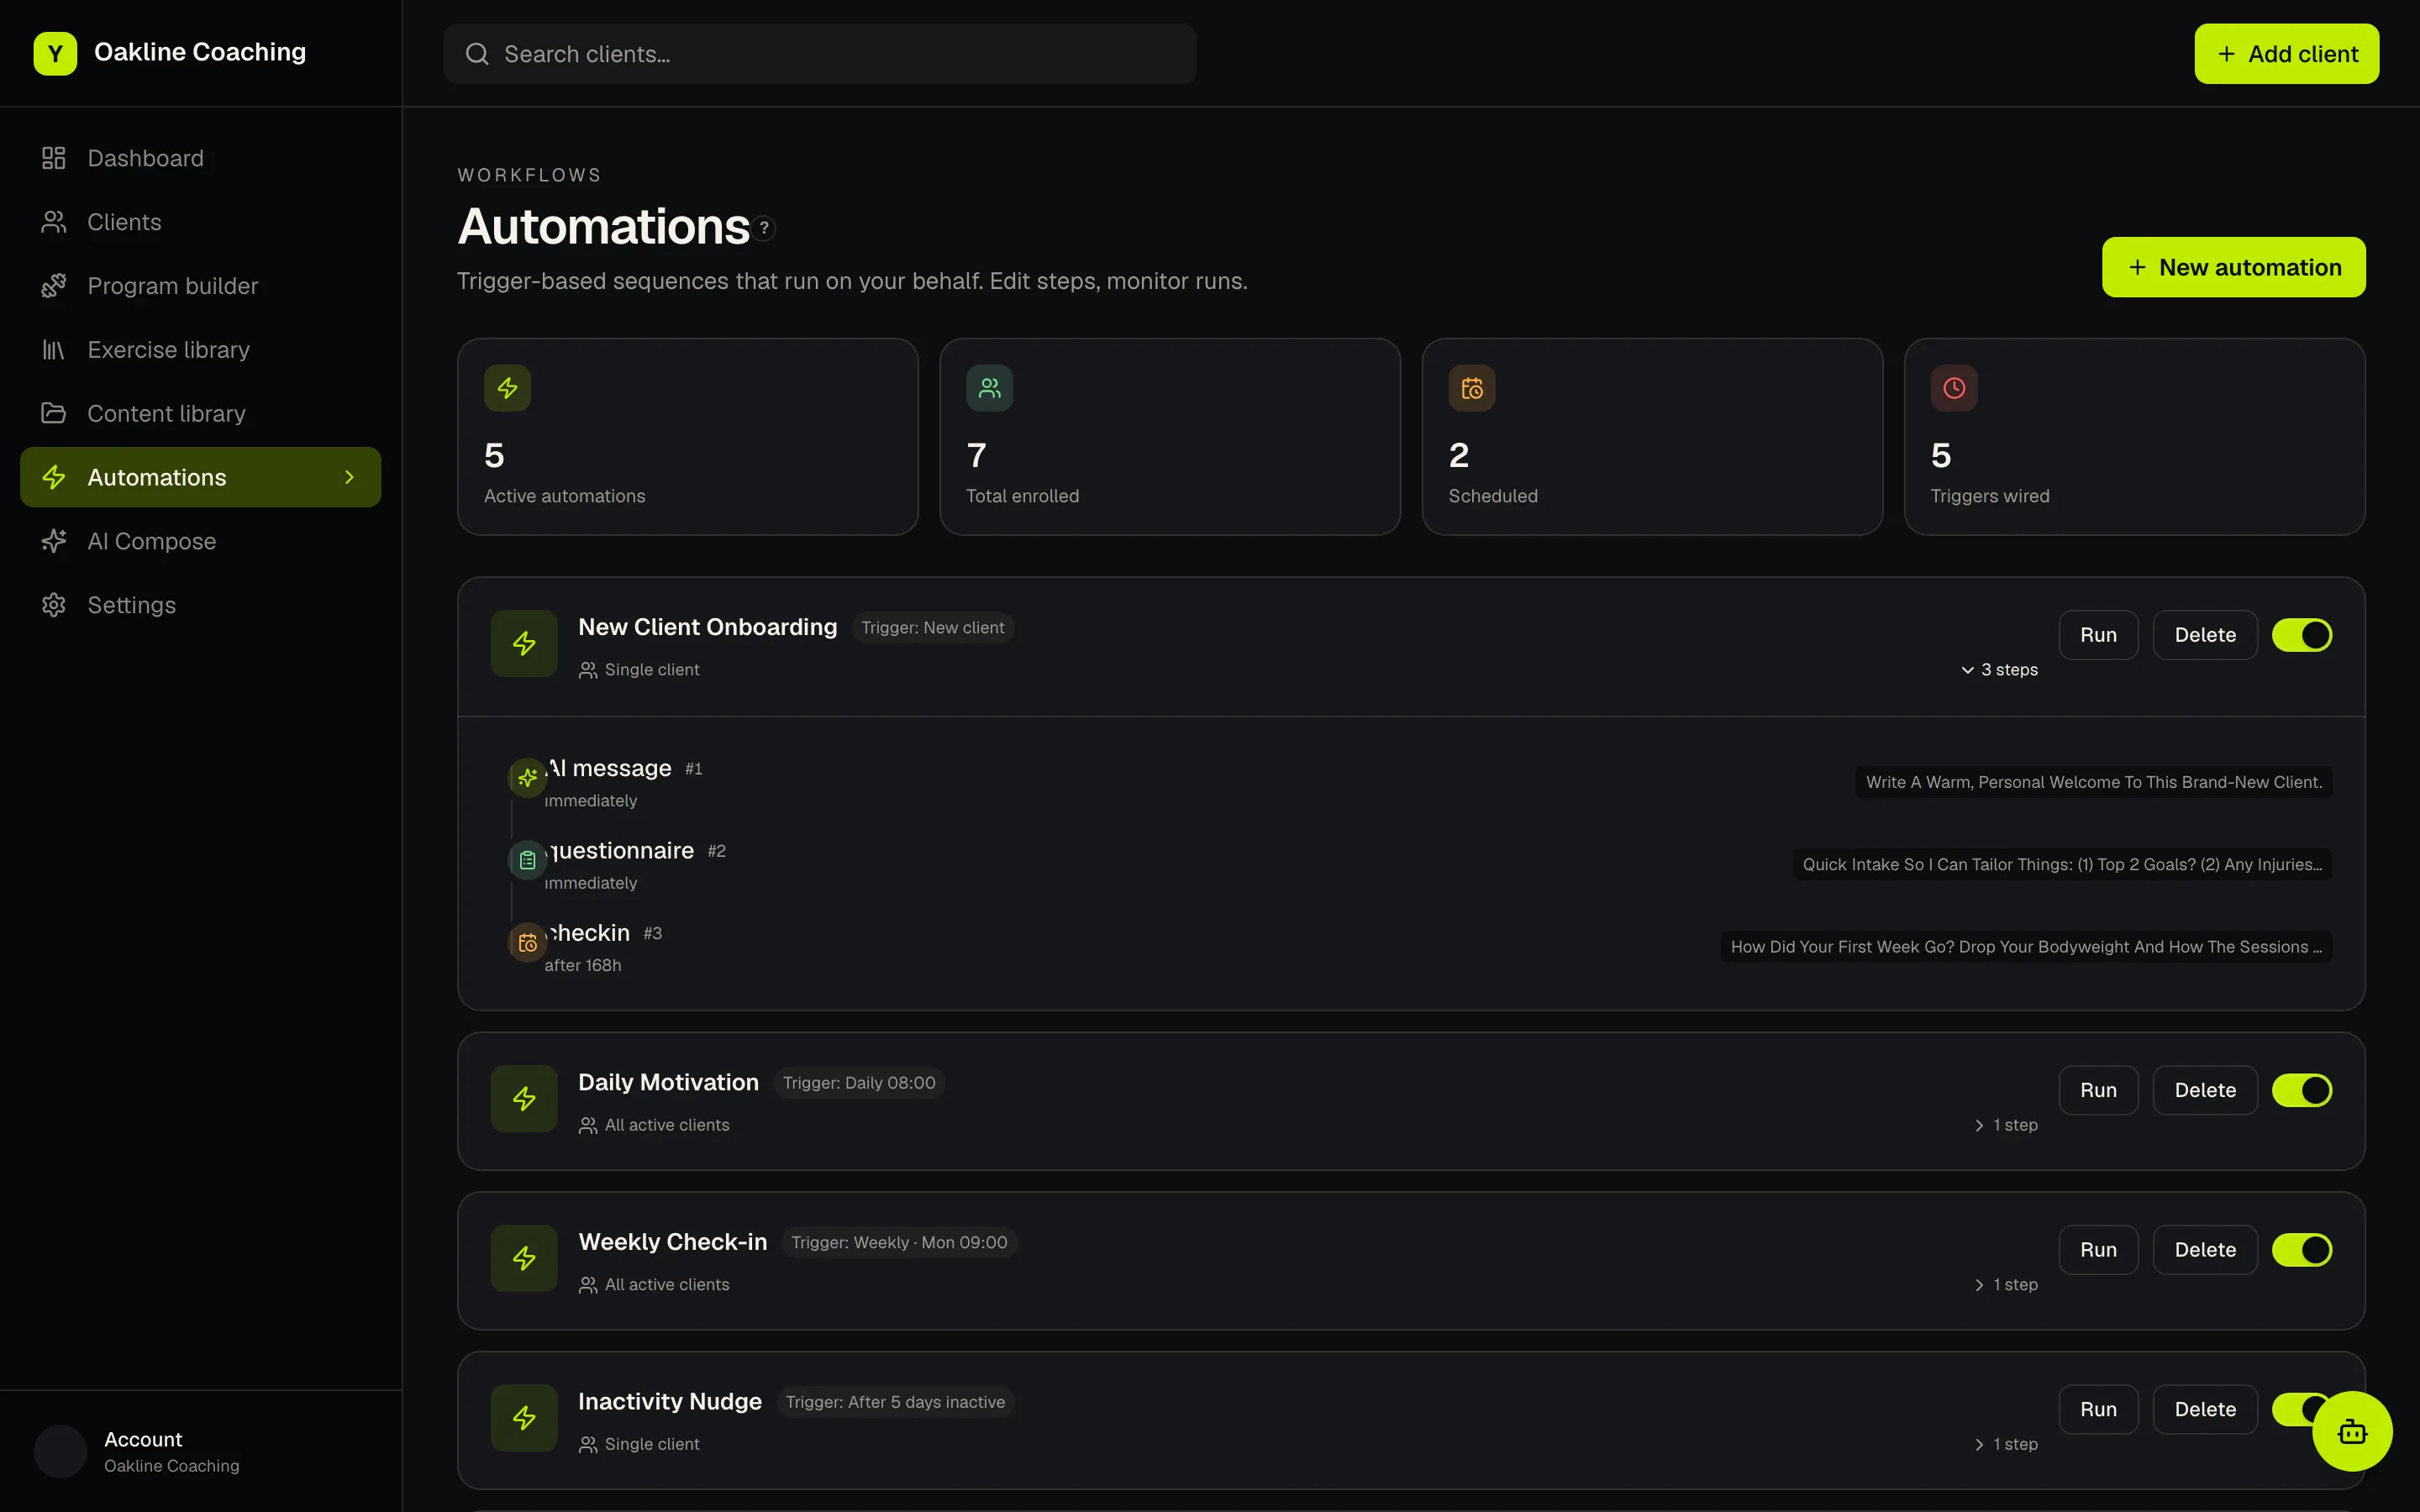The image size is (2420, 1512).
Task: Click the 'Write A Warm, Personal Welcome' step text
Action: click(2093, 782)
